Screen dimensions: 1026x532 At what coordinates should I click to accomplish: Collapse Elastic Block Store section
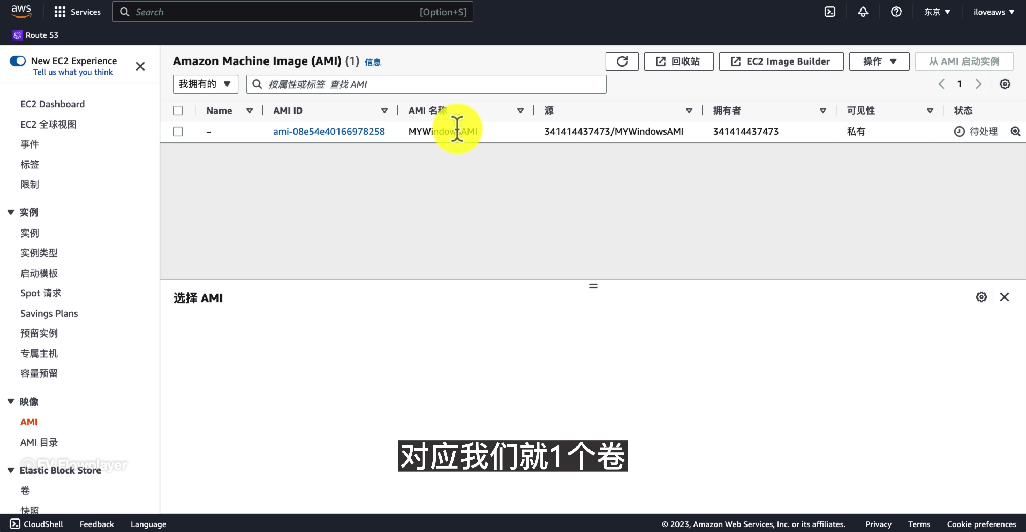pyautogui.click(x=10, y=470)
